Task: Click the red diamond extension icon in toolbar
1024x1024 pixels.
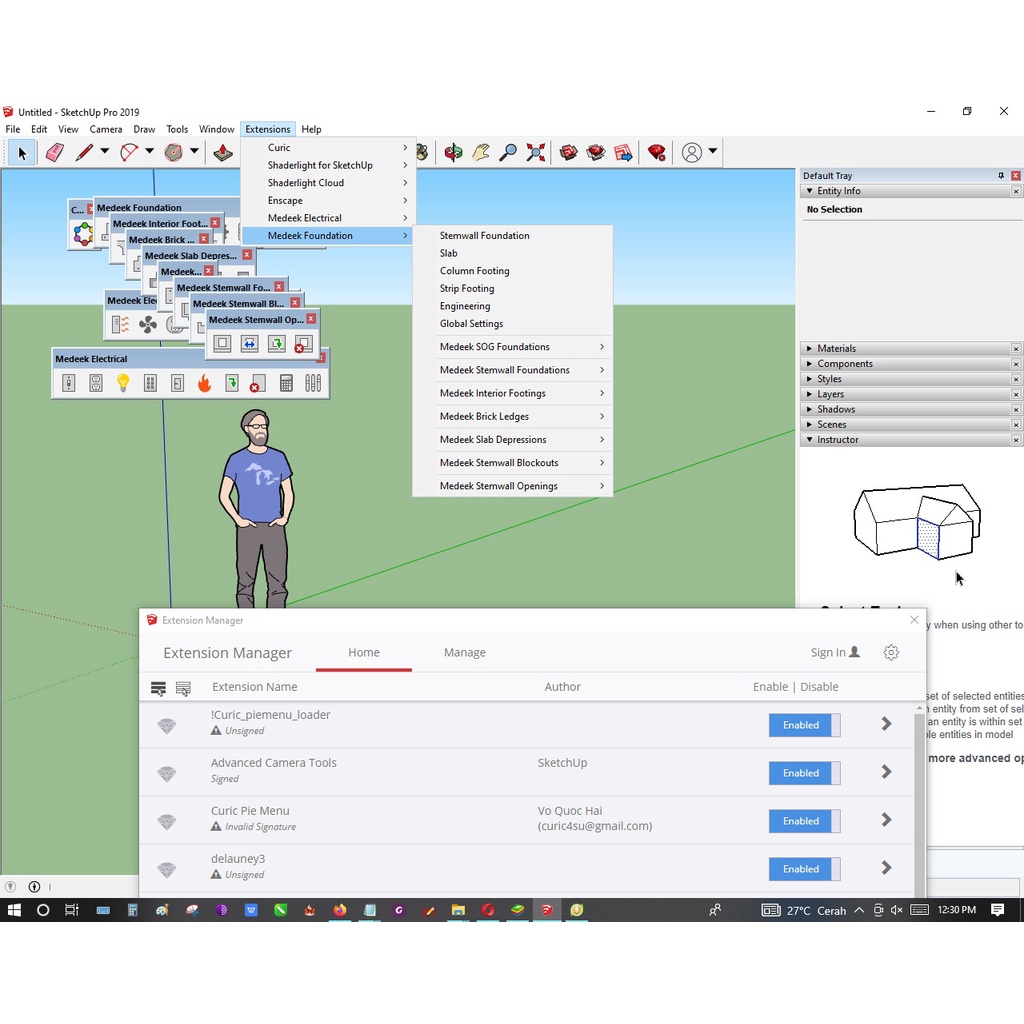Action: [657, 152]
